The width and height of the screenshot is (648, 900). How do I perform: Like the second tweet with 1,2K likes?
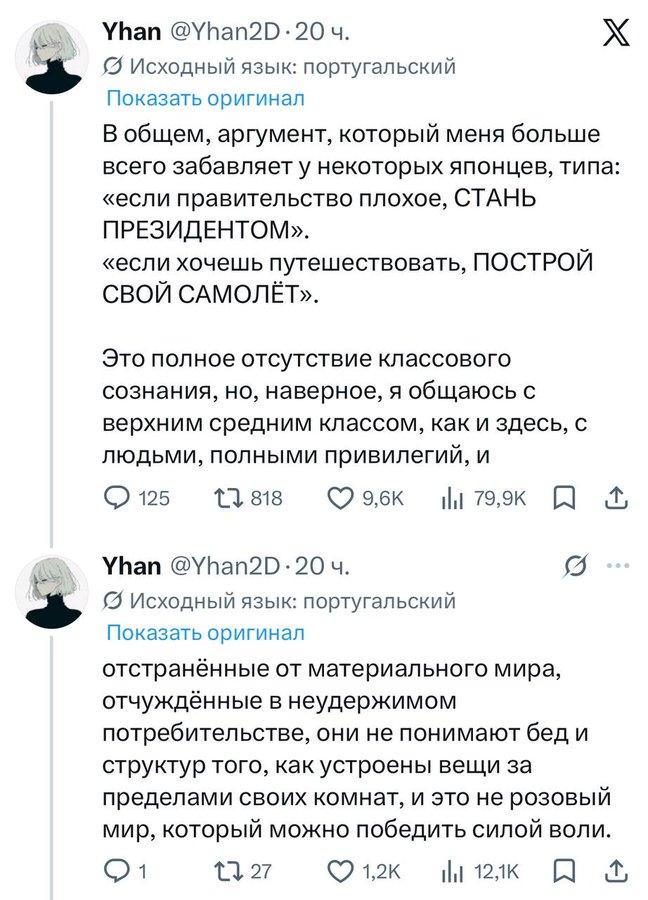(x=343, y=872)
